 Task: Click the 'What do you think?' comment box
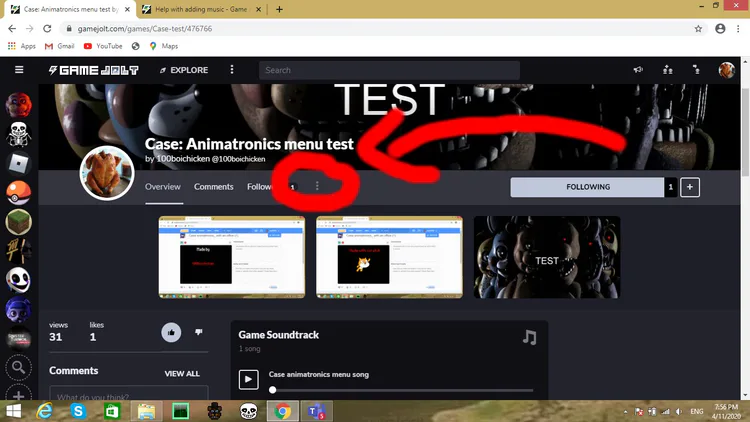click(129, 393)
